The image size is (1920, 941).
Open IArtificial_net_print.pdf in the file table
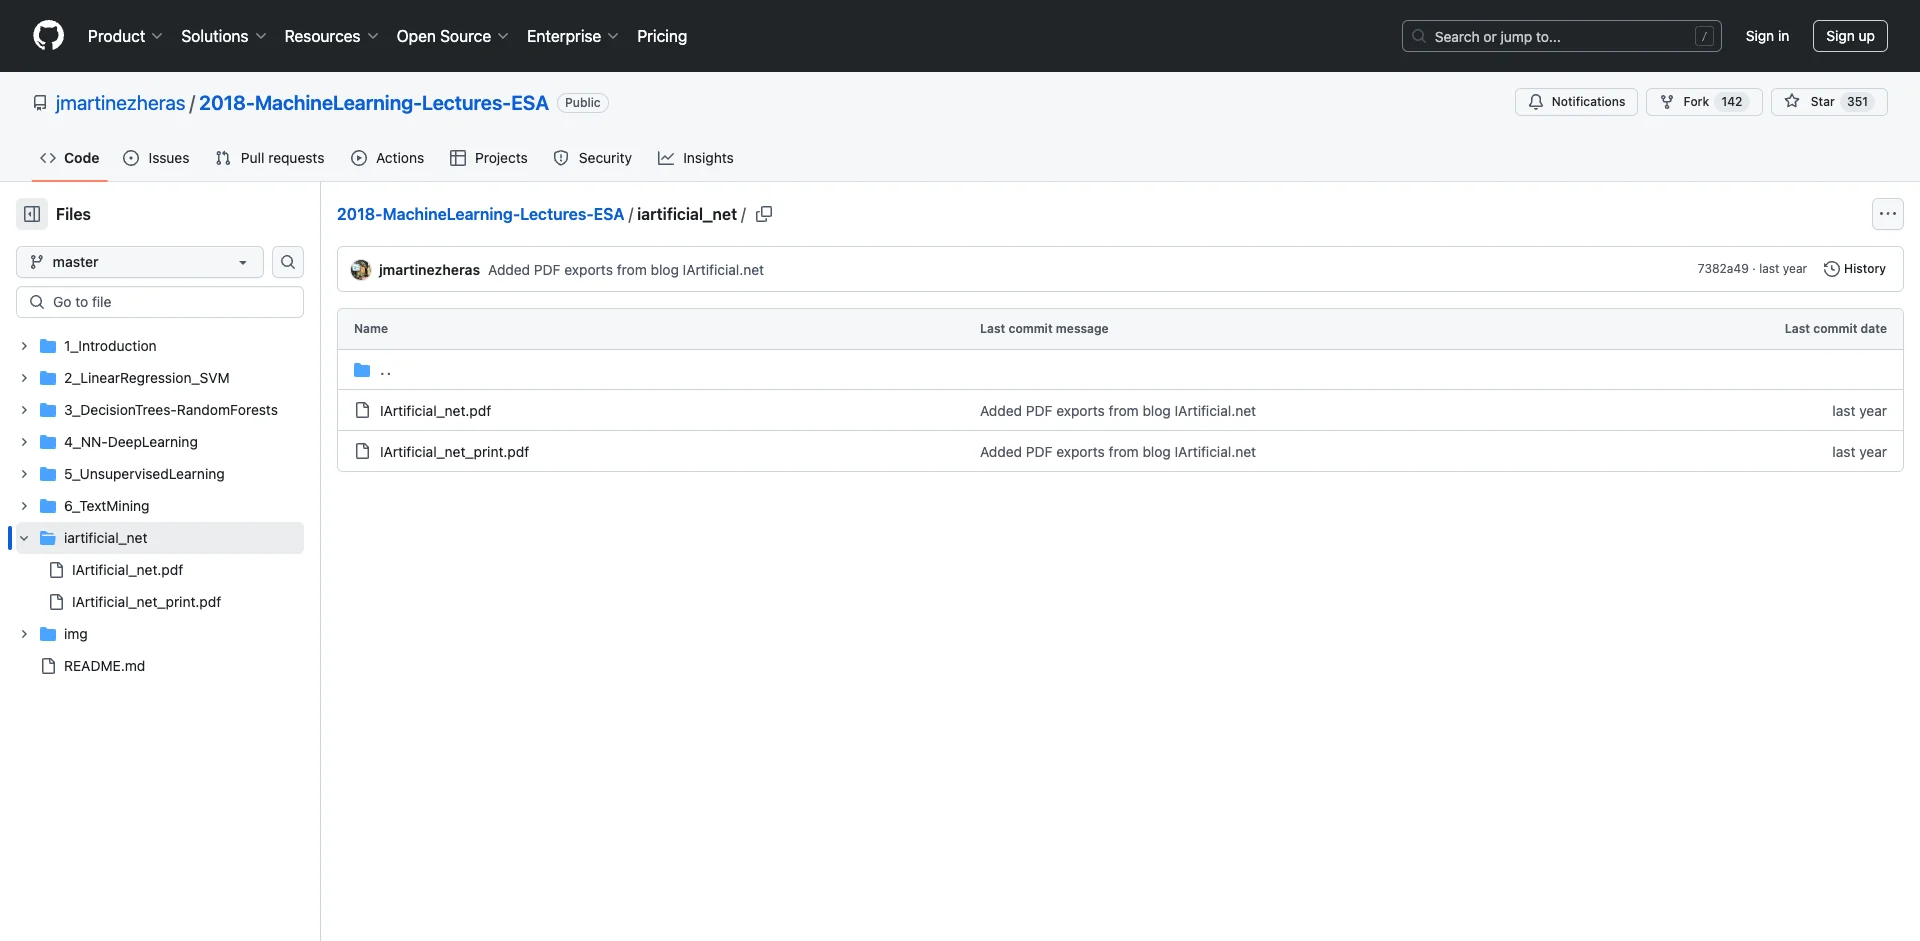[454, 452]
